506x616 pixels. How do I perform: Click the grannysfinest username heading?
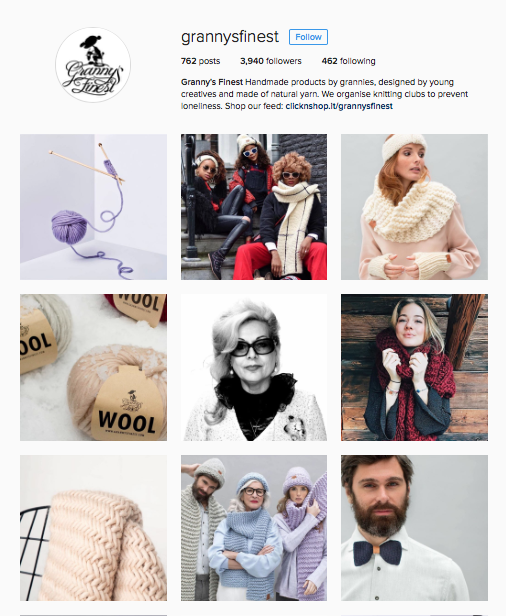coord(230,37)
